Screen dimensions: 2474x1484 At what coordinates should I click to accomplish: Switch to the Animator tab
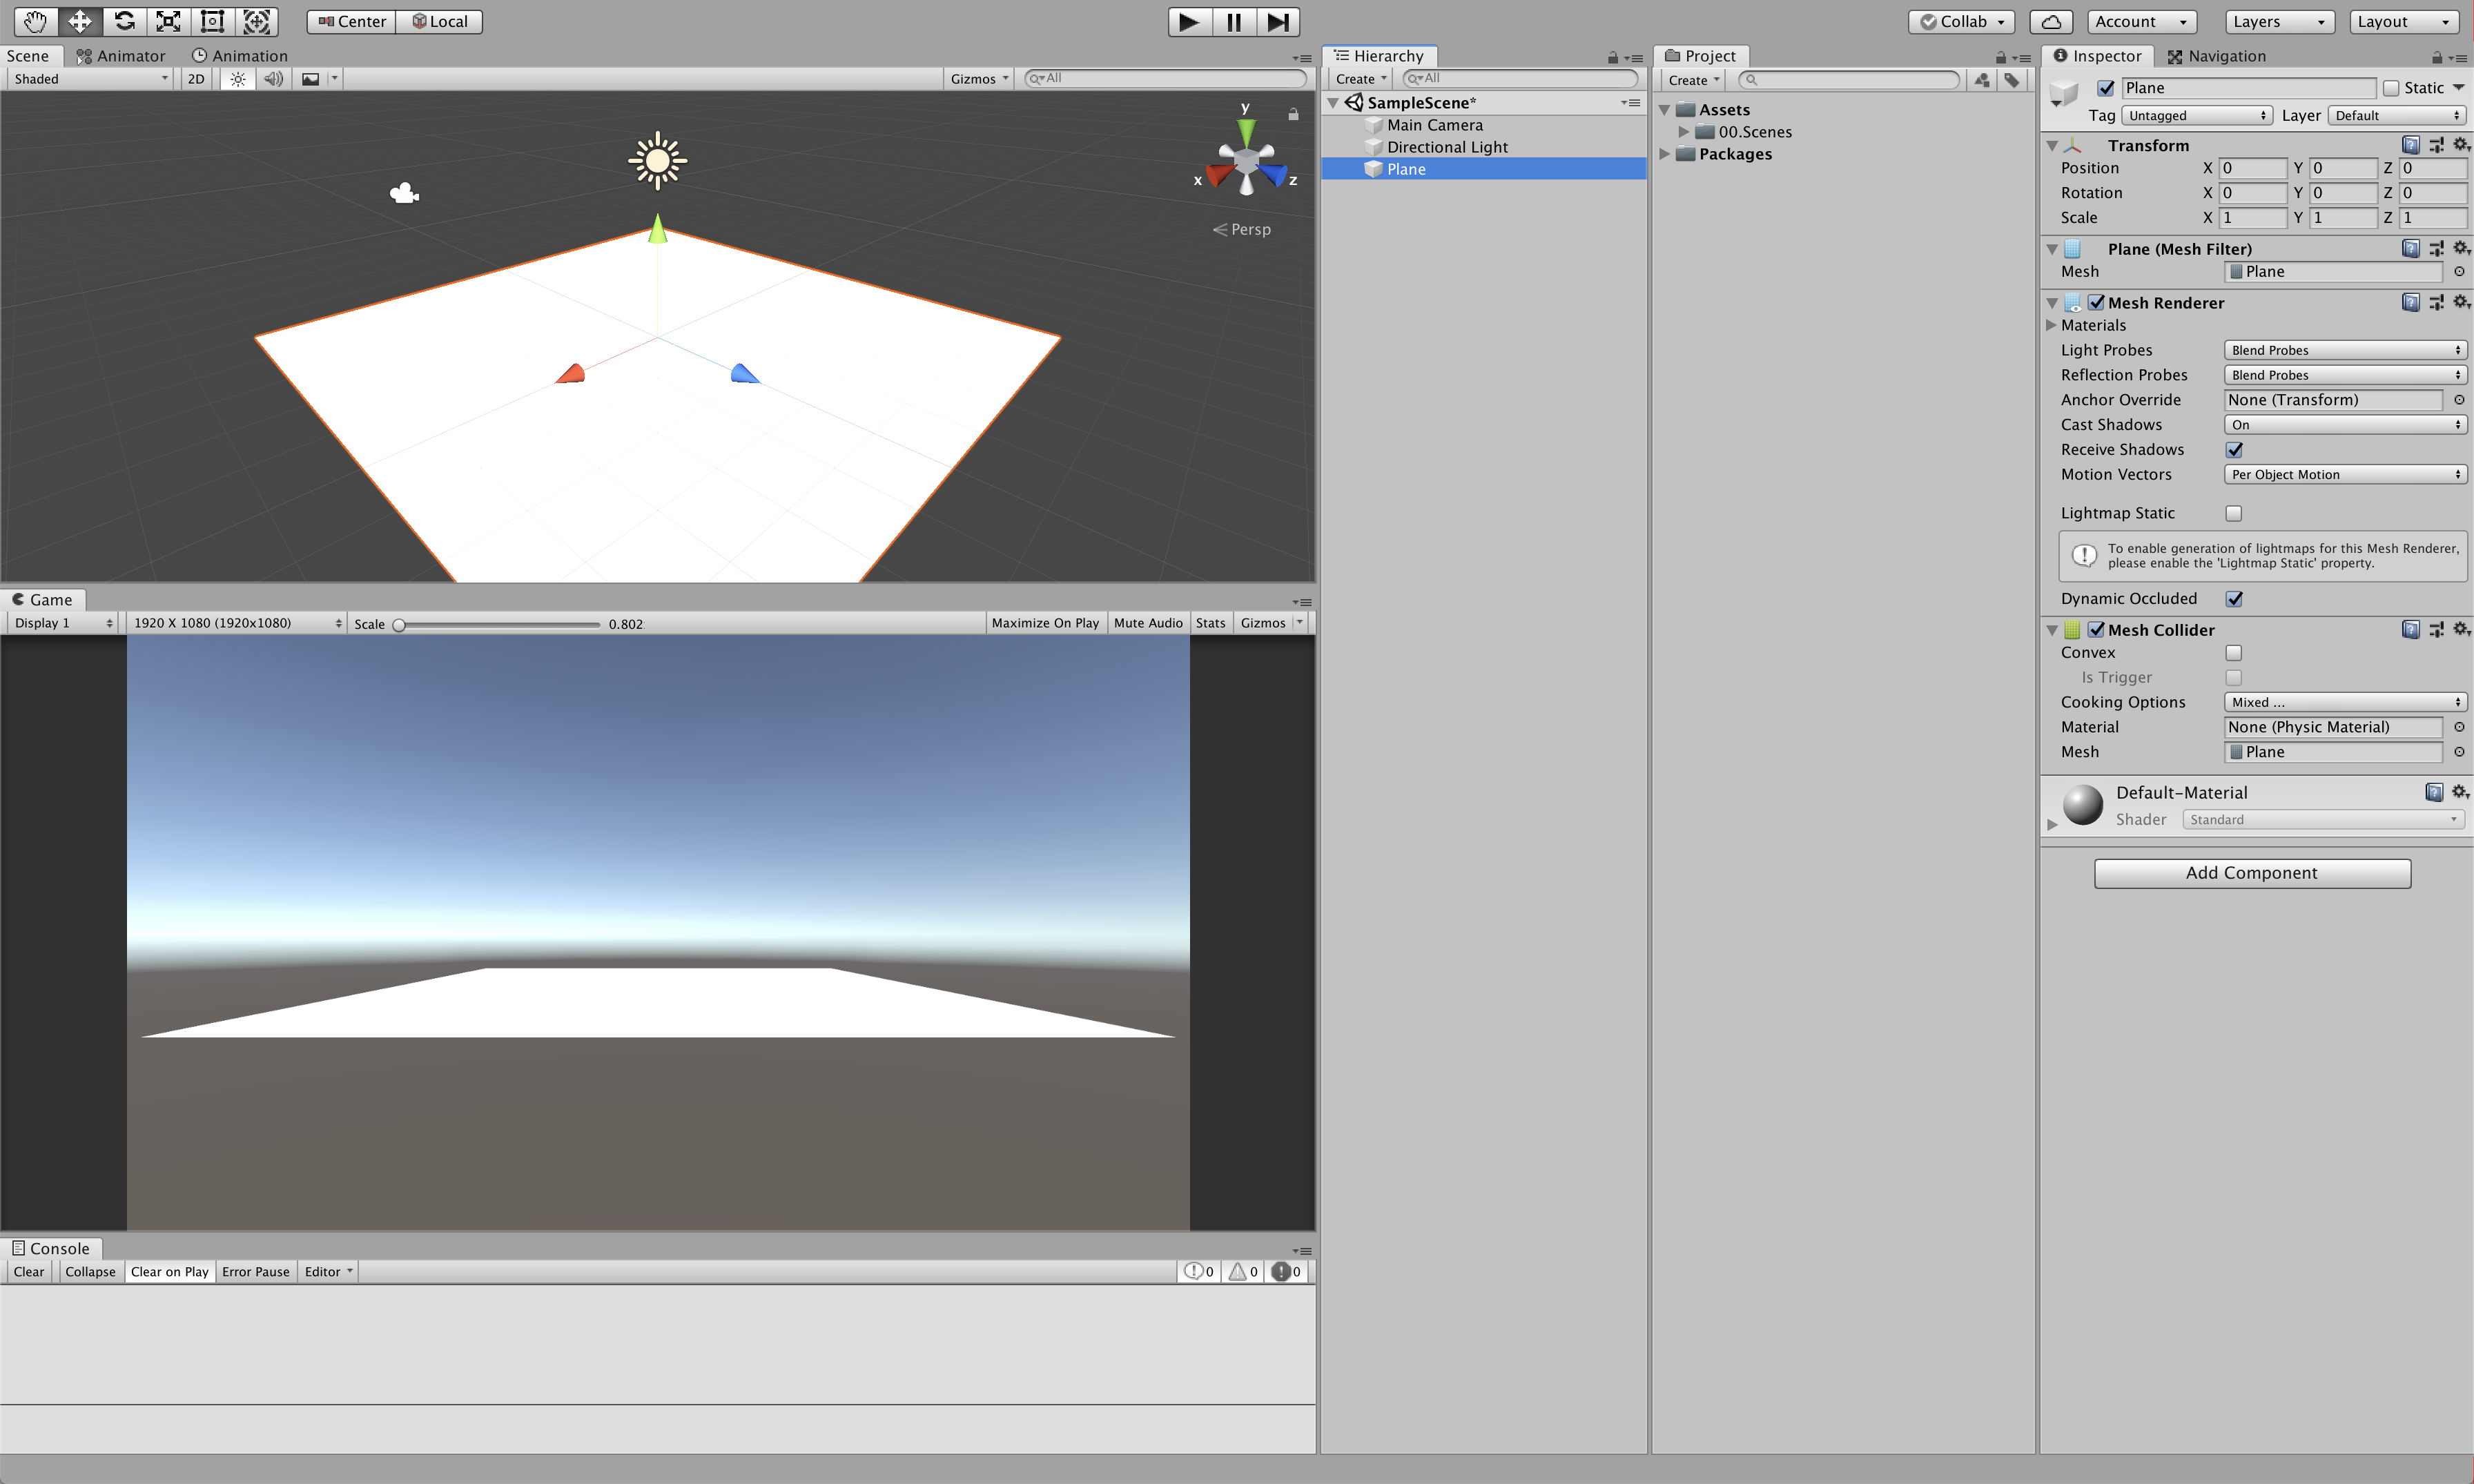point(121,56)
